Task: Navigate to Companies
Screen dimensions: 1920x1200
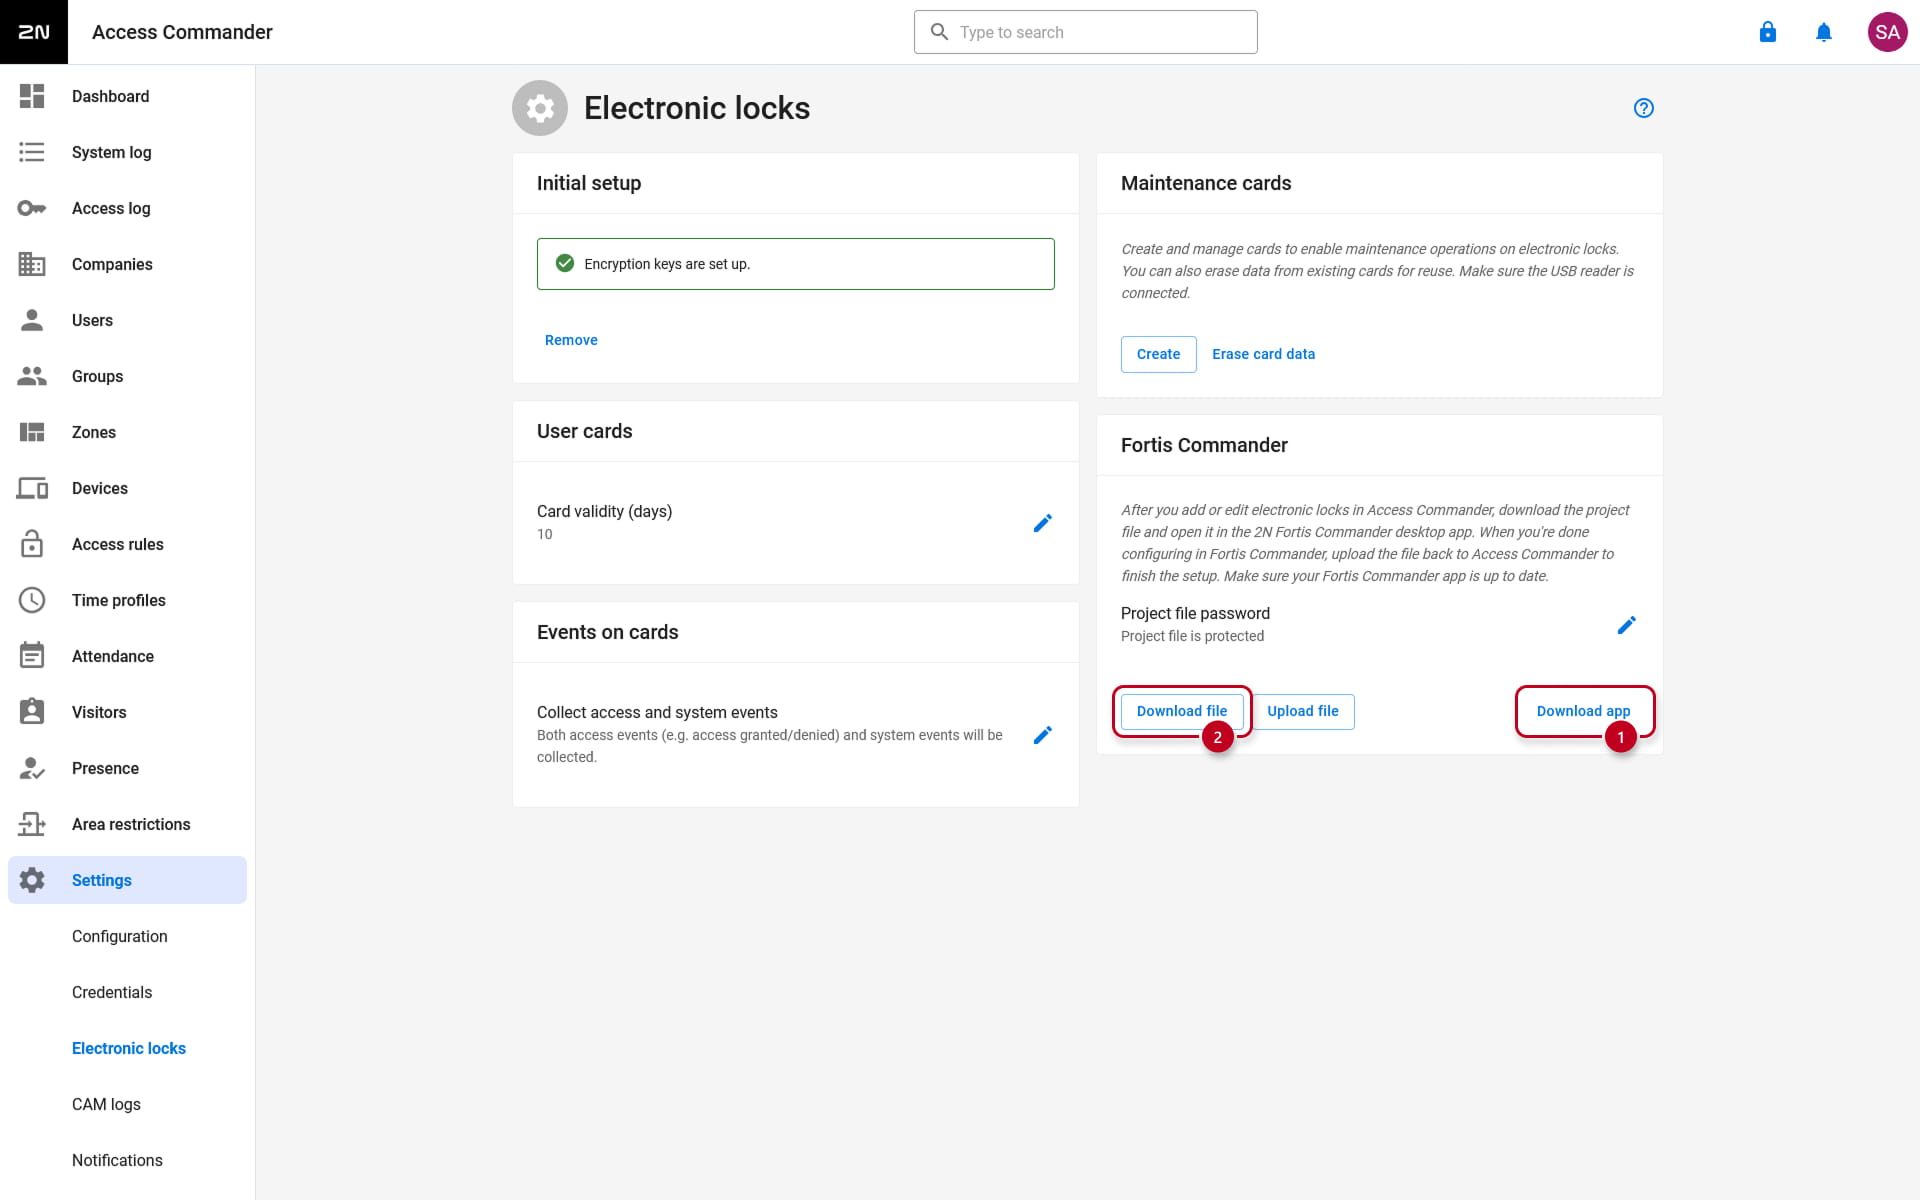Action: click(128, 264)
